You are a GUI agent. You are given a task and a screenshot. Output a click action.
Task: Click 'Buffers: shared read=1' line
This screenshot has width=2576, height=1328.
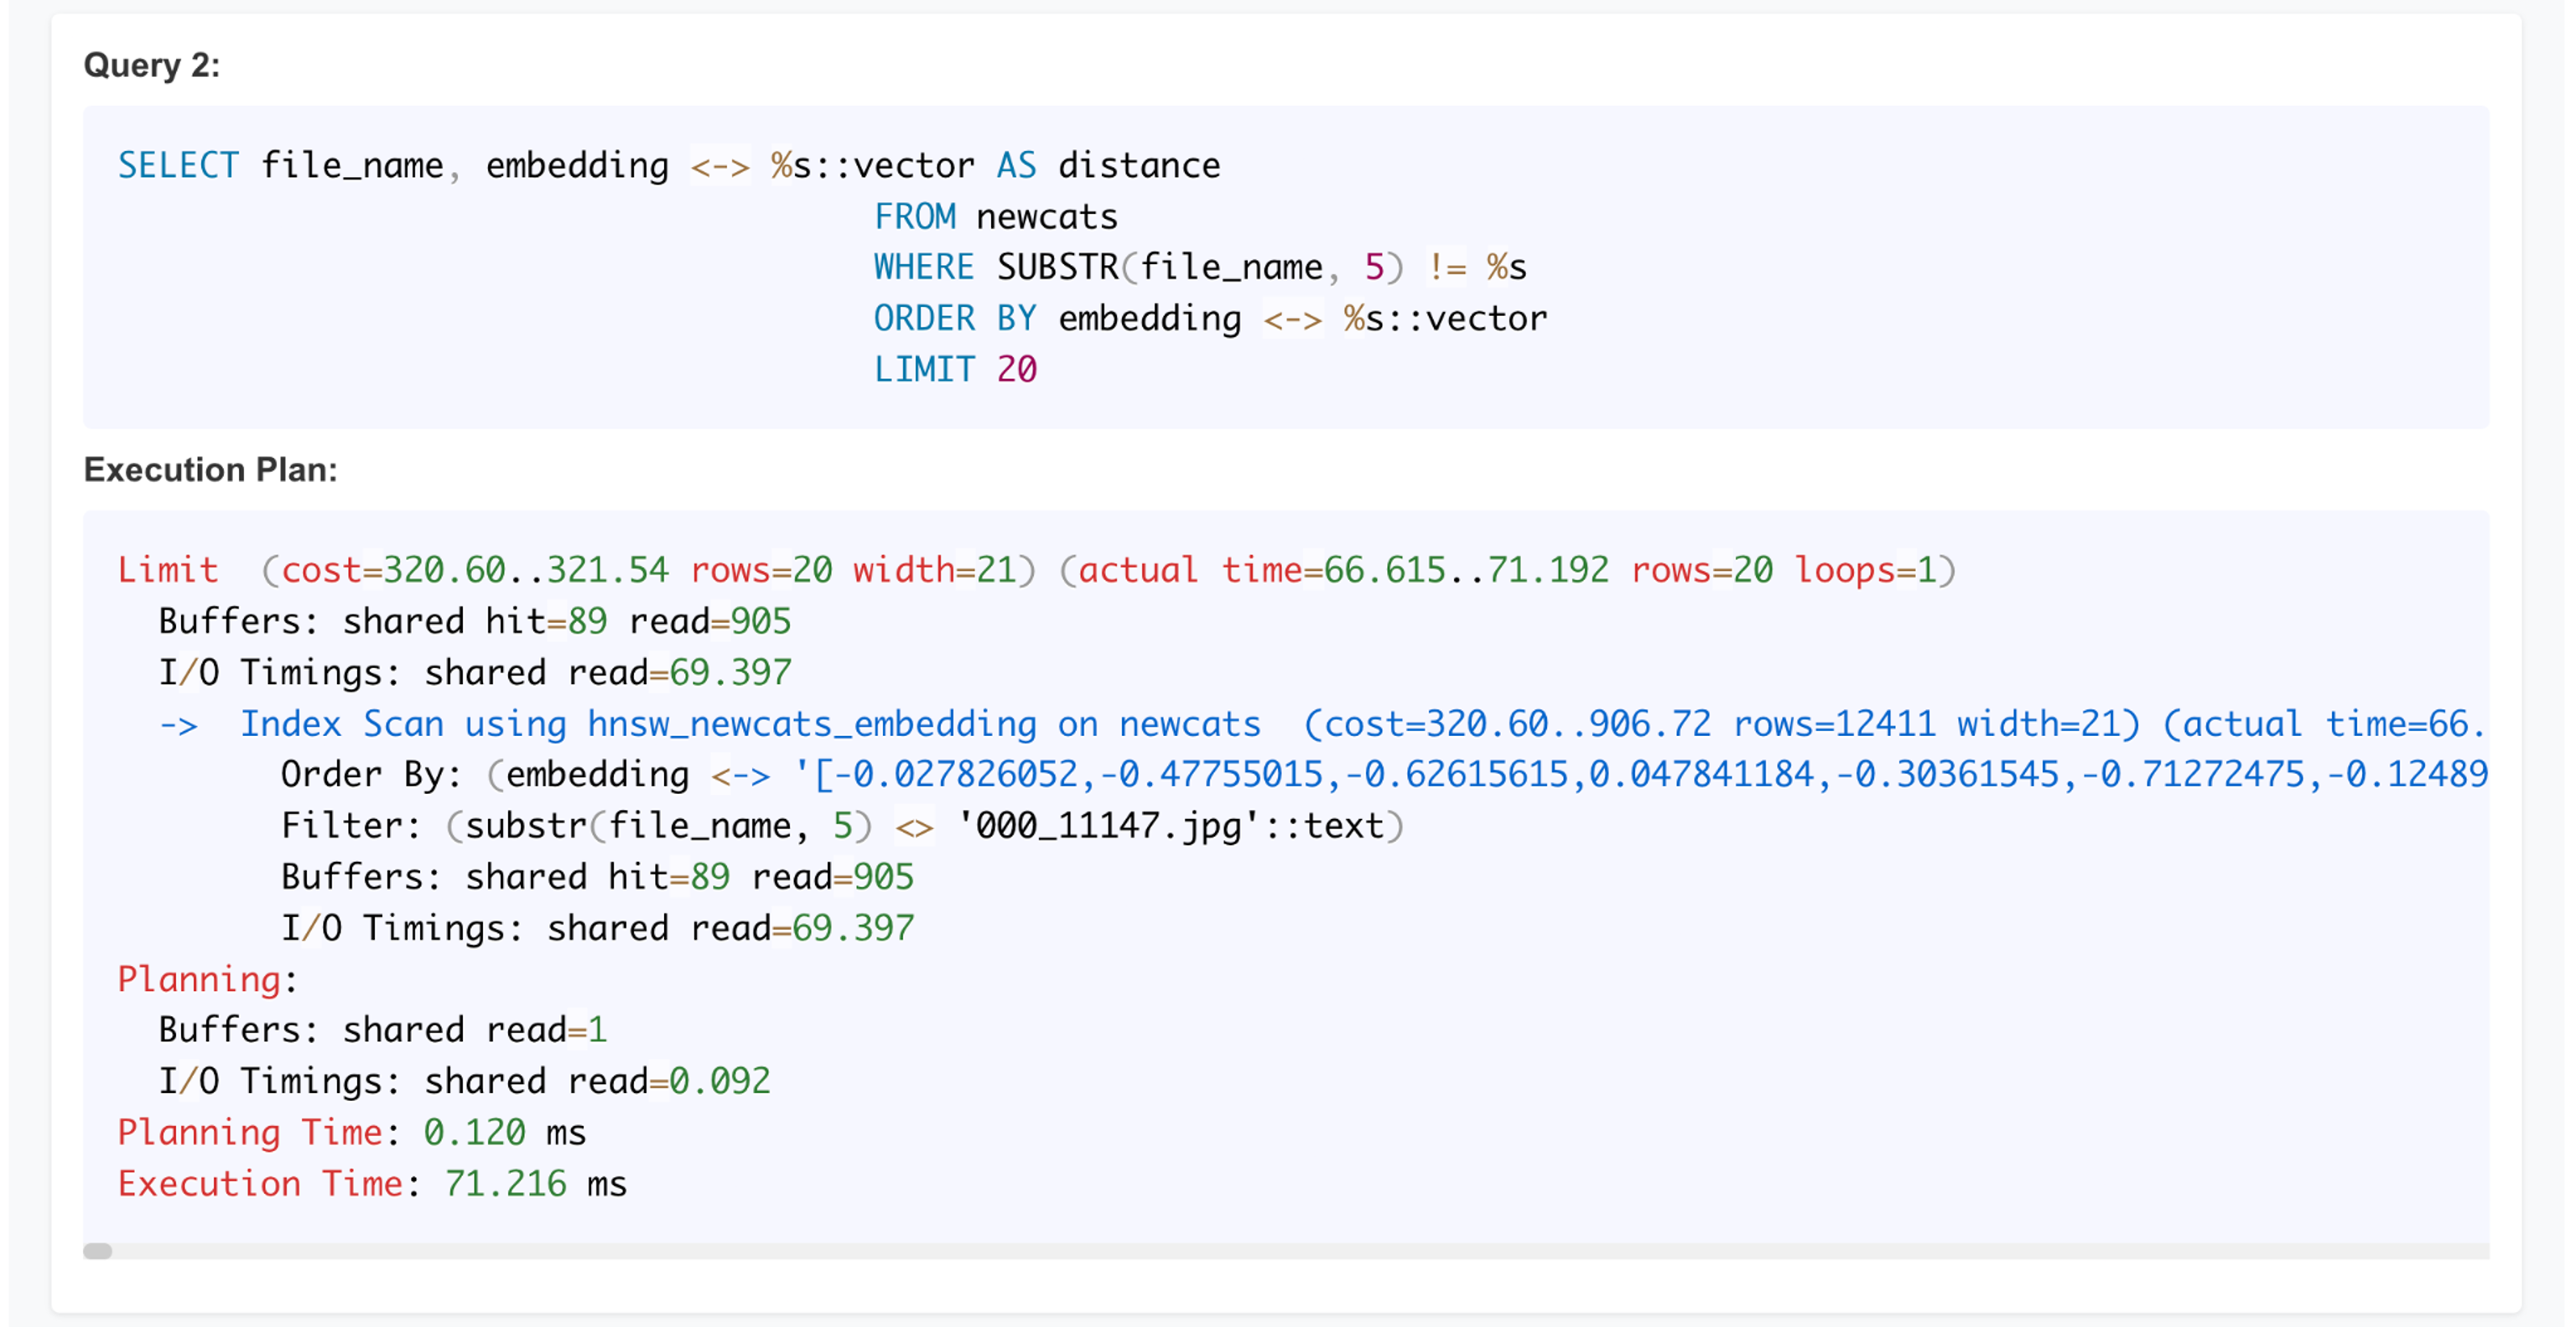[383, 1031]
